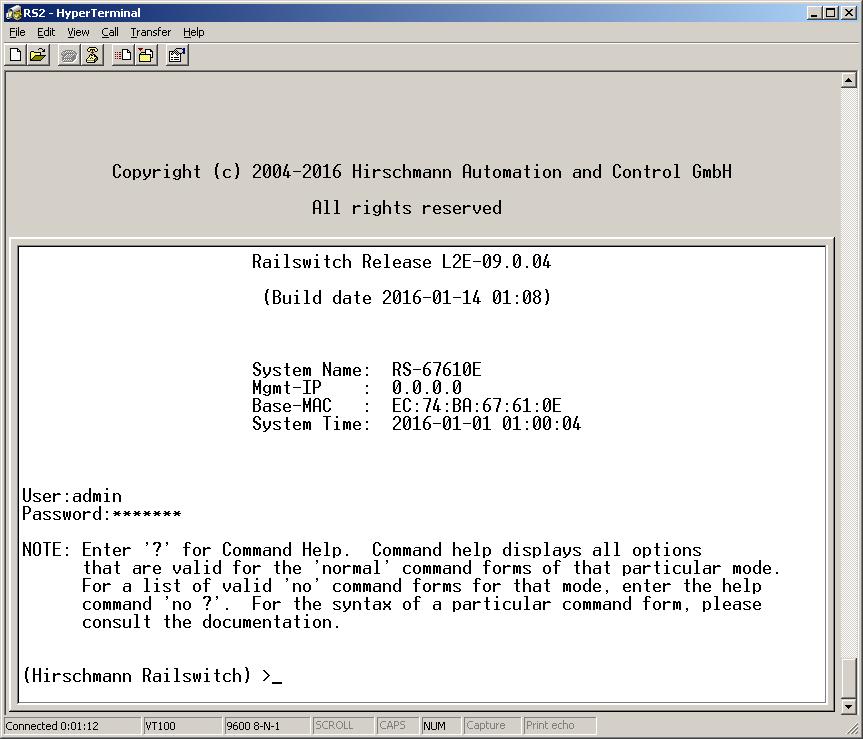Click the masked Password line

[101, 514]
